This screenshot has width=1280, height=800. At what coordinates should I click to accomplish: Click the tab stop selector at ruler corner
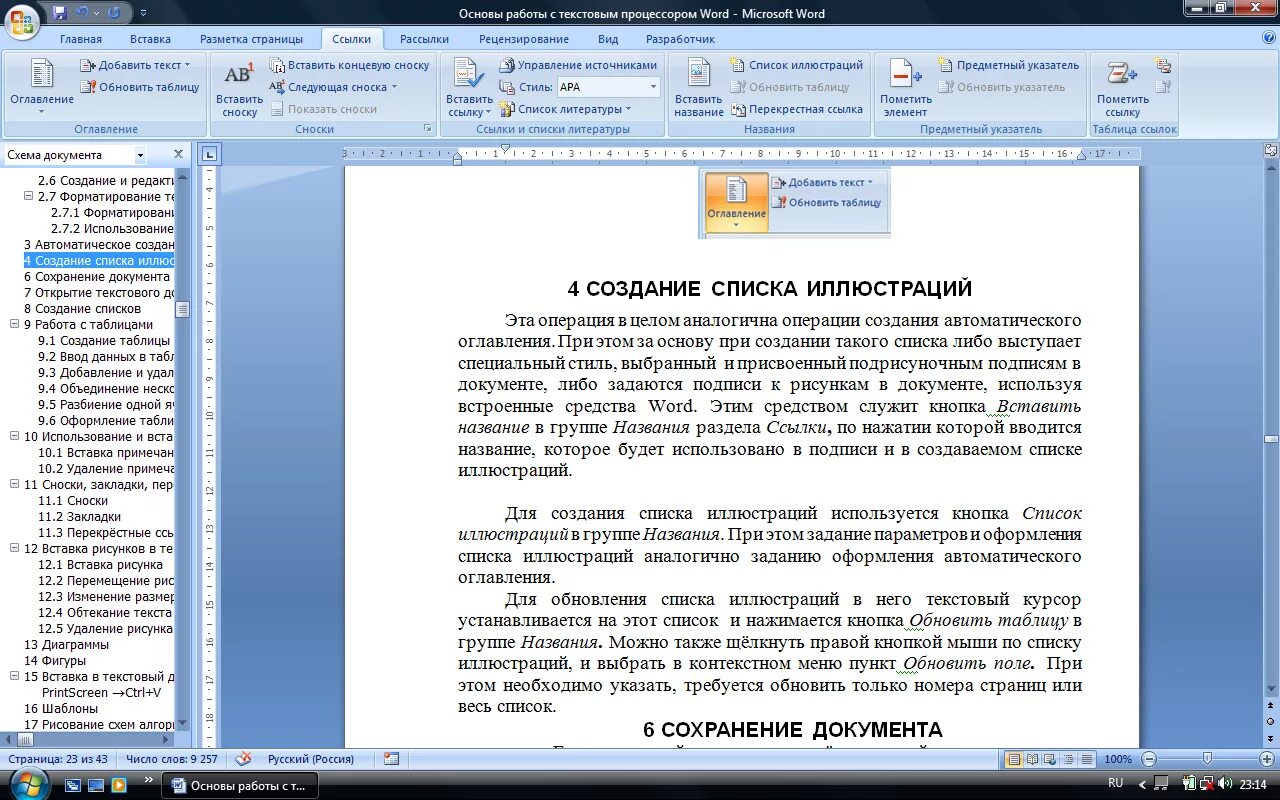[x=210, y=154]
